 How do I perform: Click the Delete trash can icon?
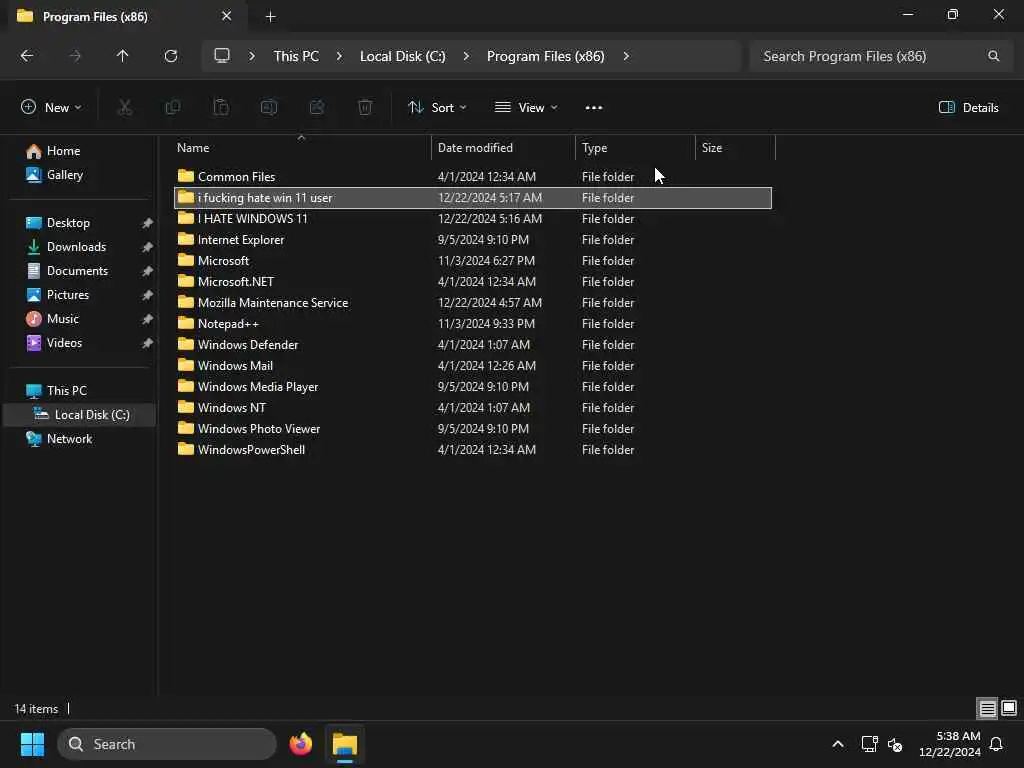coord(365,107)
